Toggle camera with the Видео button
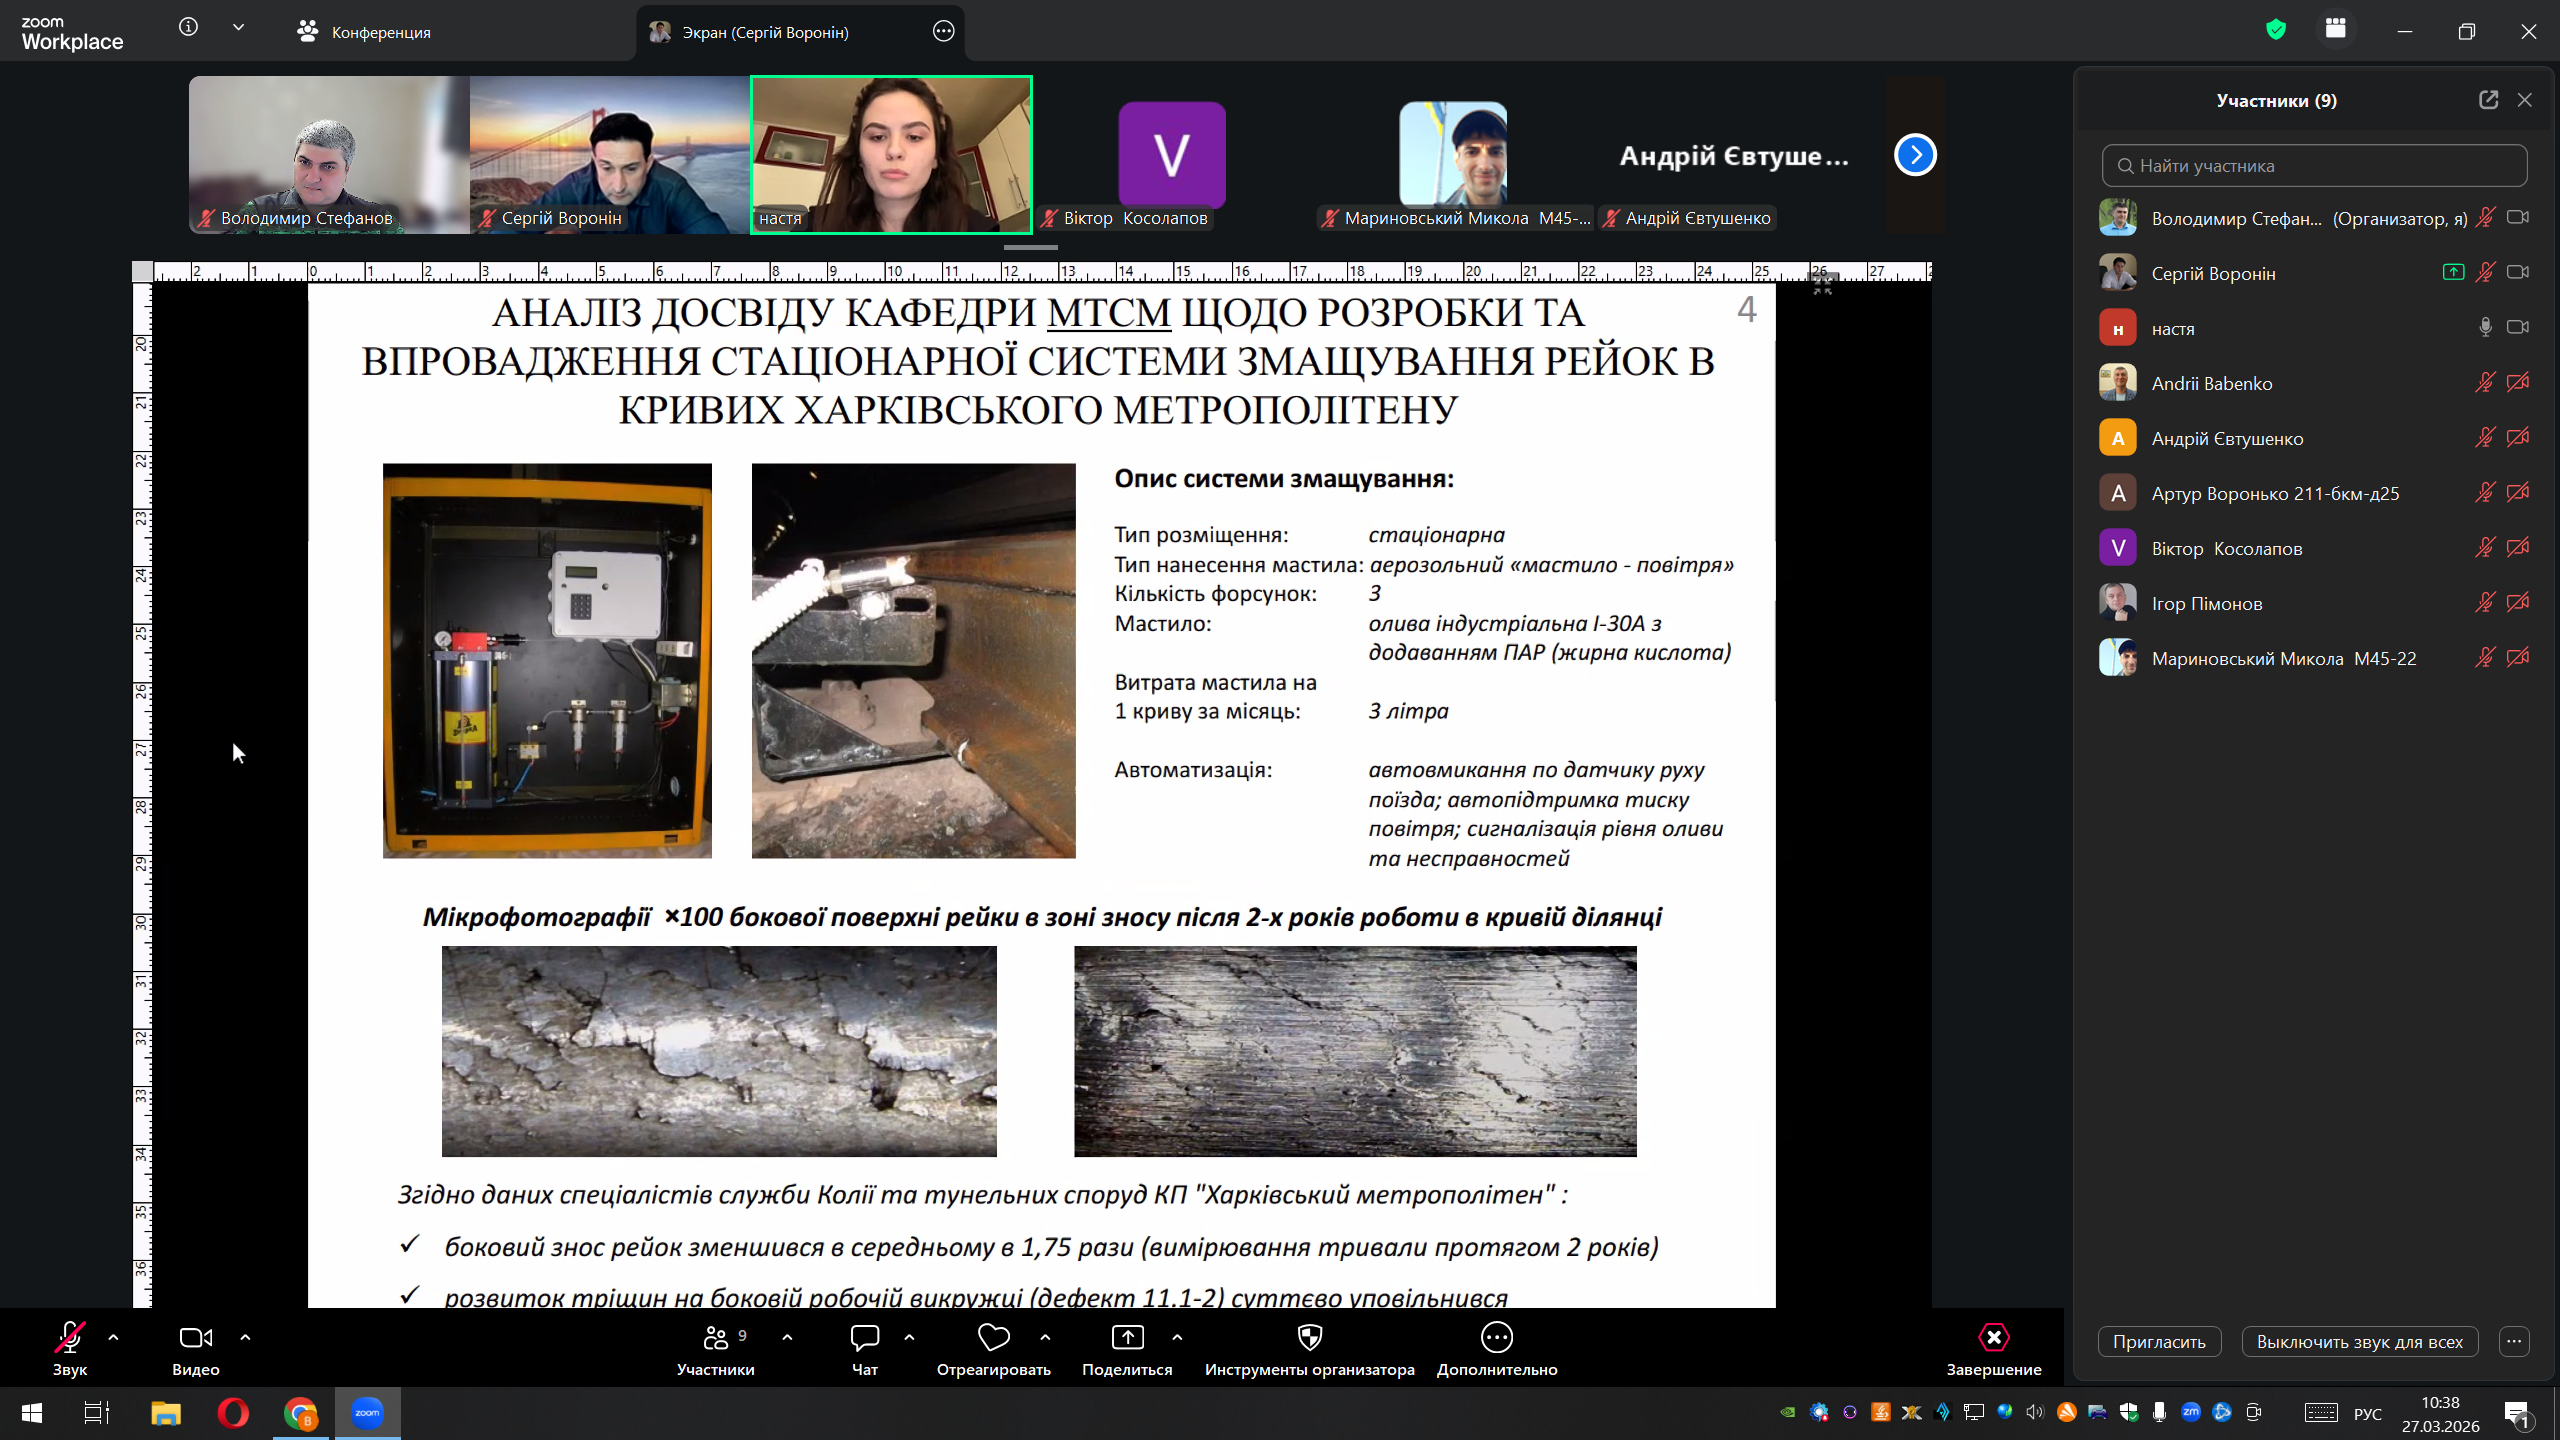Screen dimensions: 2560x1440 click(x=195, y=1338)
